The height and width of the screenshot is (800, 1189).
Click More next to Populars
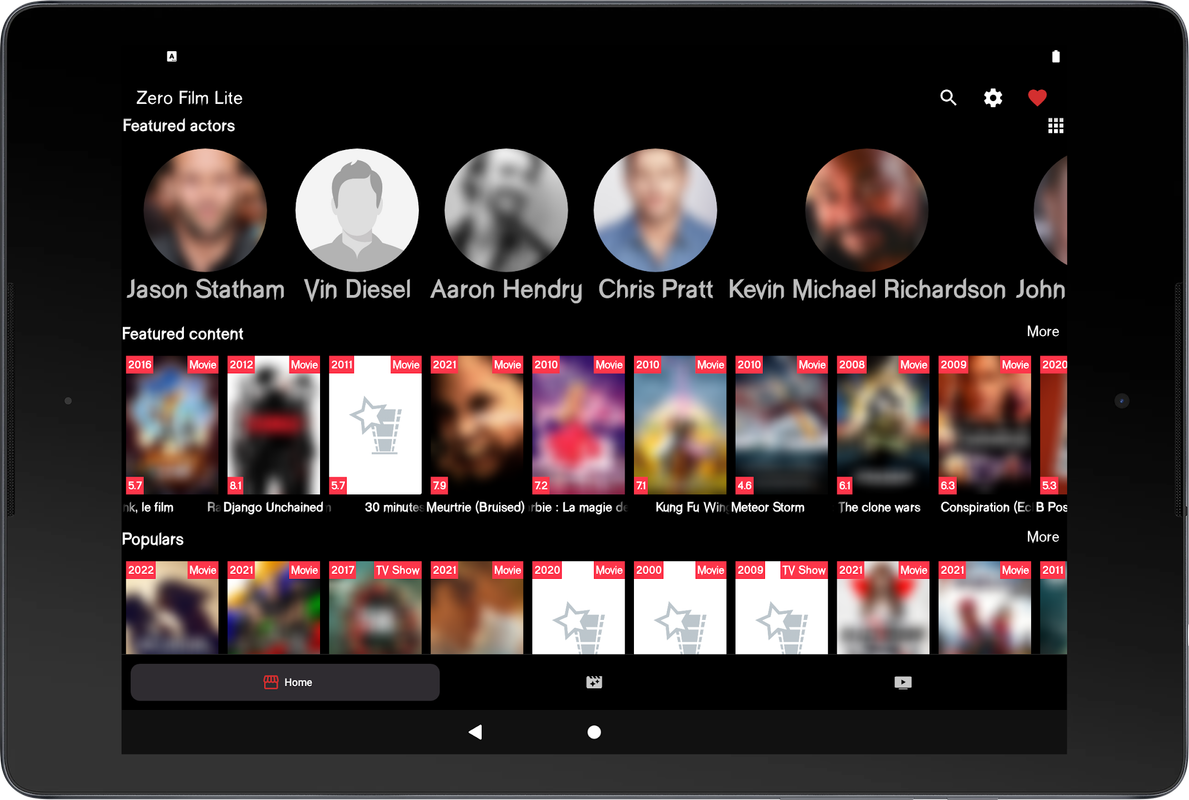tap(1043, 537)
